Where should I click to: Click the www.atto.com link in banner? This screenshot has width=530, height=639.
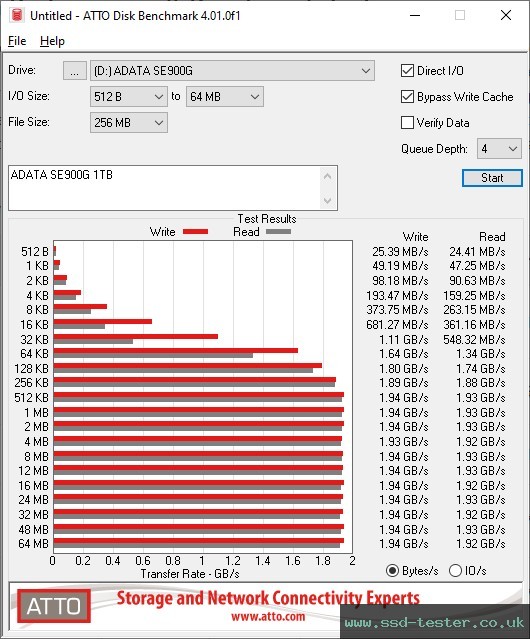[x=268, y=616]
